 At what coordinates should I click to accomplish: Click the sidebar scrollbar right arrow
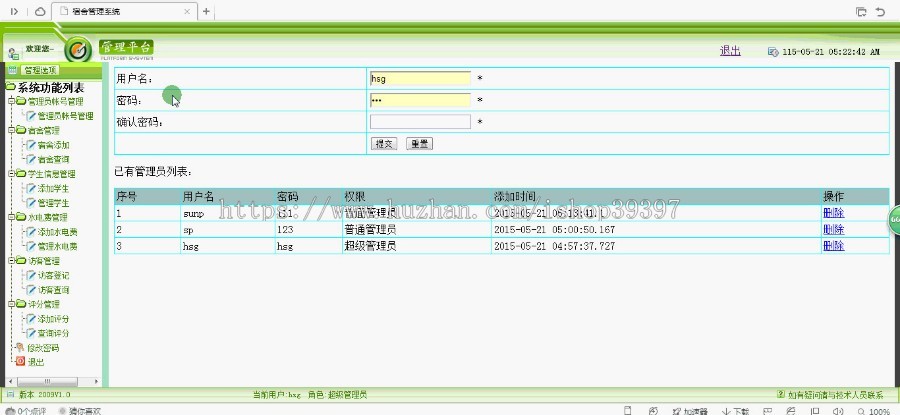pos(96,382)
